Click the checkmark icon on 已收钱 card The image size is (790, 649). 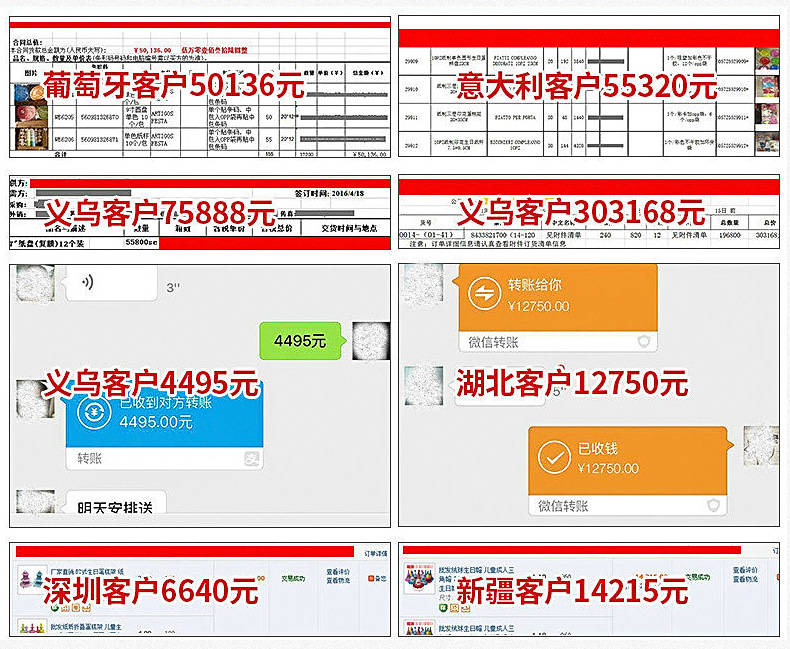click(x=551, y=457)
